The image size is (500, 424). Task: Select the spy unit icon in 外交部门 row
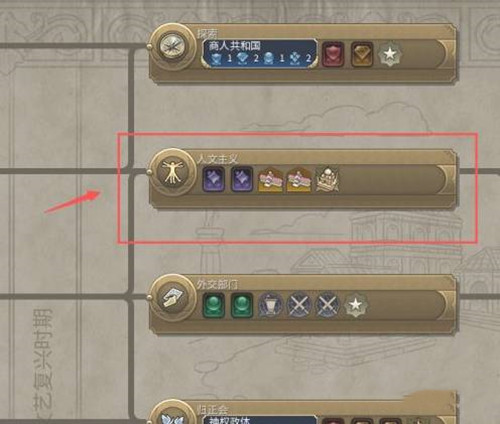(x=270, y=305)
